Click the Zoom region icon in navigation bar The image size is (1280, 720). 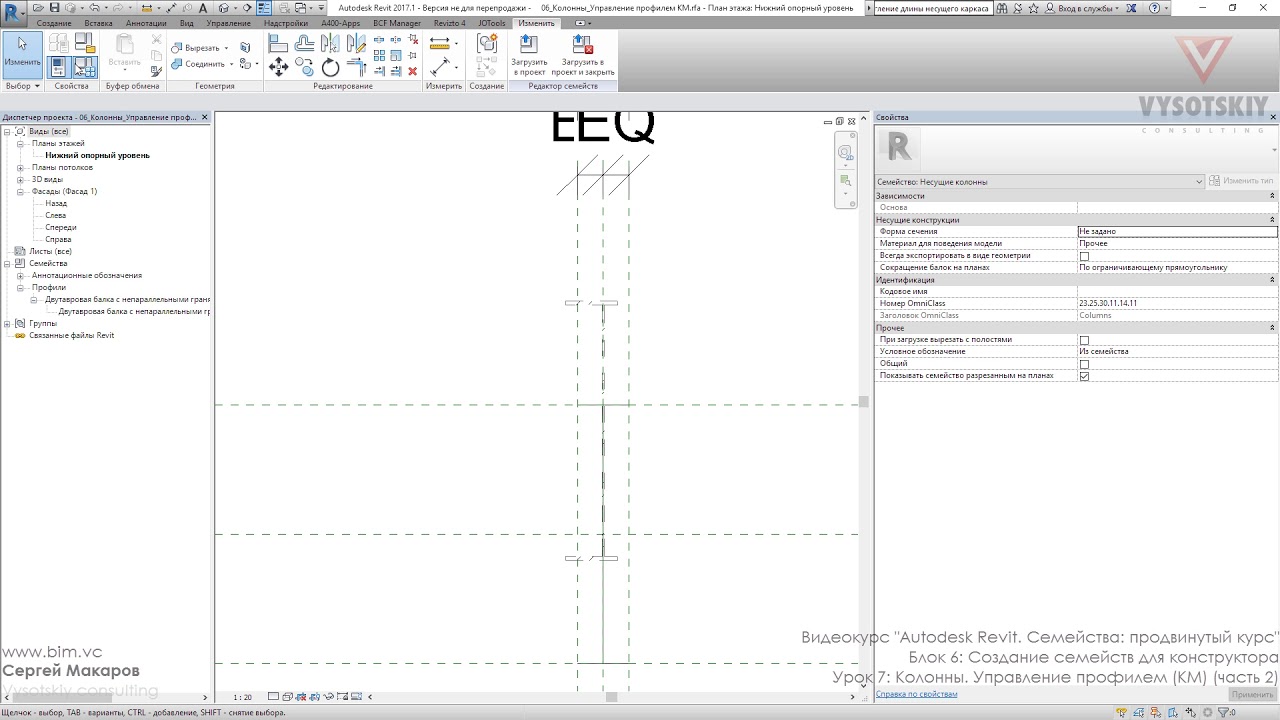[846, 181]
